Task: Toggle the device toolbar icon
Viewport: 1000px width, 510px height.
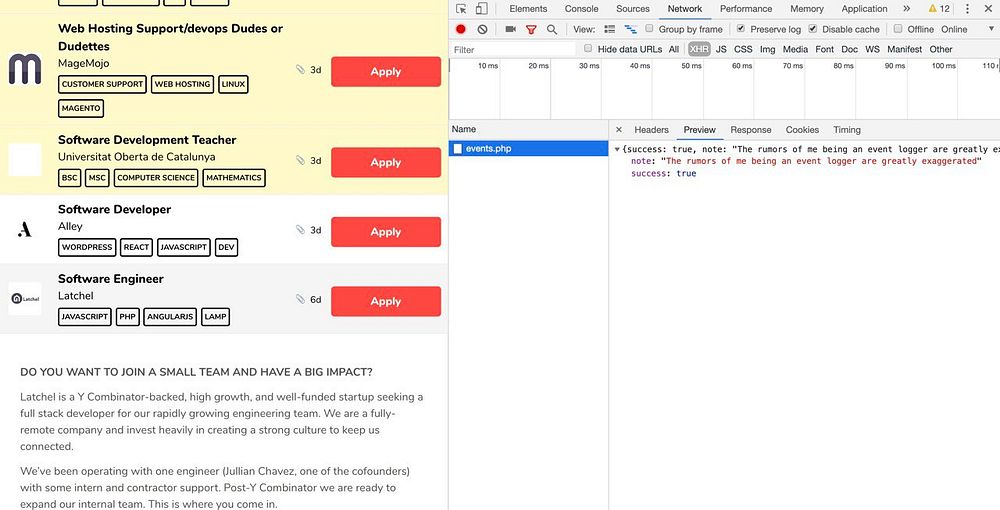Action: pos(482,9)
